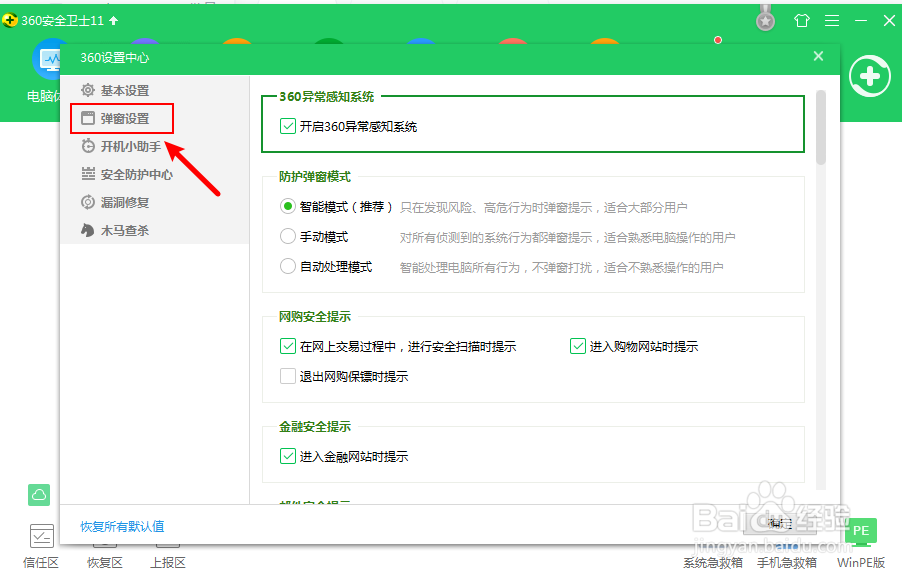Viewport: 902px width, 577px height.
Task: Click the gear icon beside 基本设置
Action: pyautogui.click(x=87, y=90)
